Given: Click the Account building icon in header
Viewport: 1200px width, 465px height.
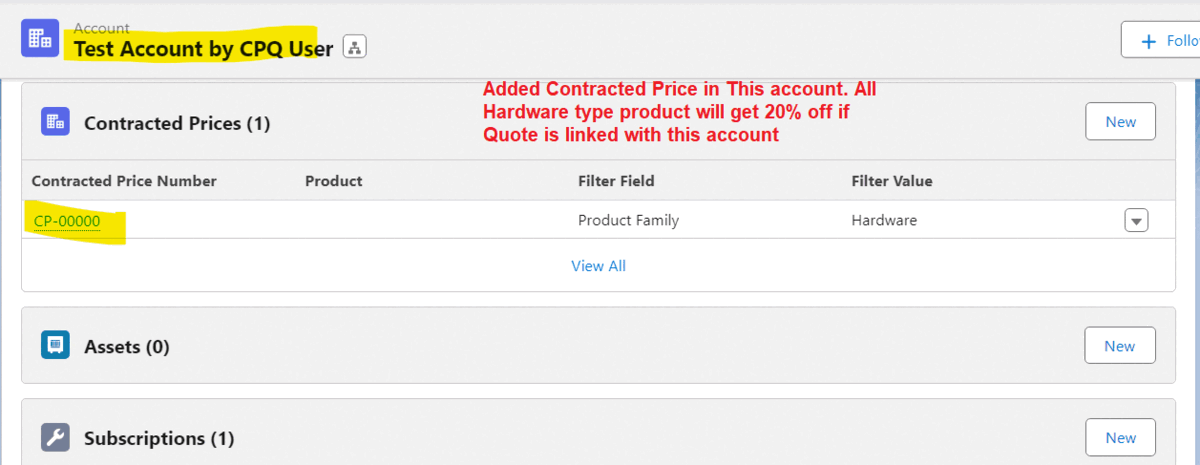Looking at the screenshot, I should [40, 38].
